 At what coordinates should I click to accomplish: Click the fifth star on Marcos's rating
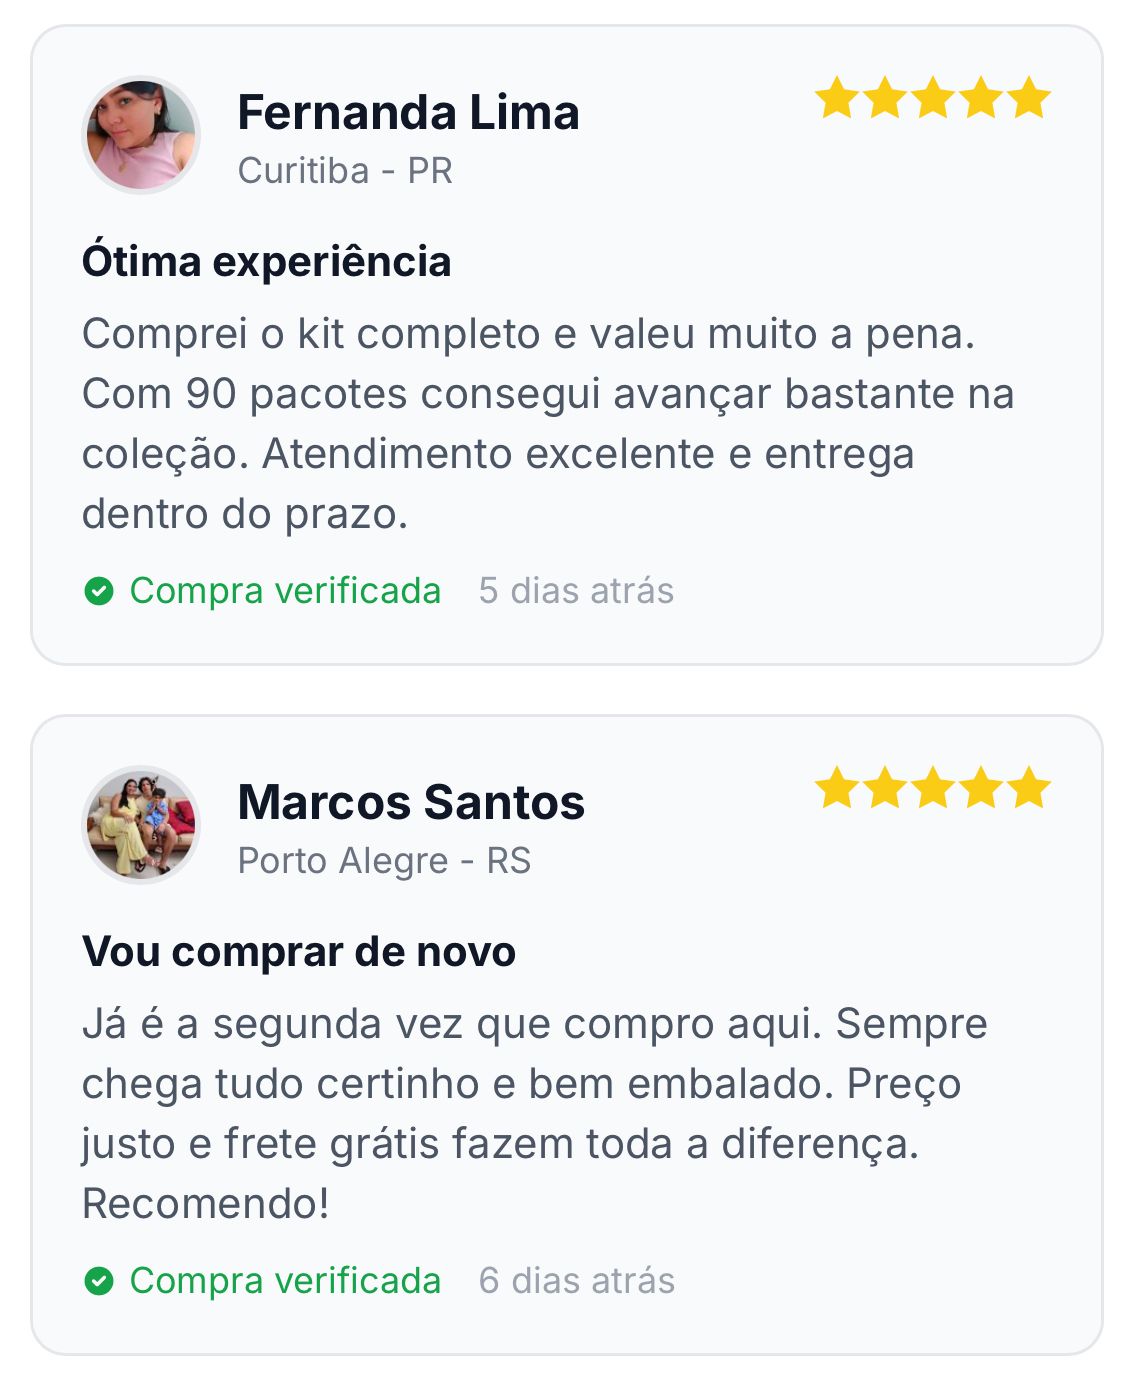pyautogui.click(x=1029, y=789)
